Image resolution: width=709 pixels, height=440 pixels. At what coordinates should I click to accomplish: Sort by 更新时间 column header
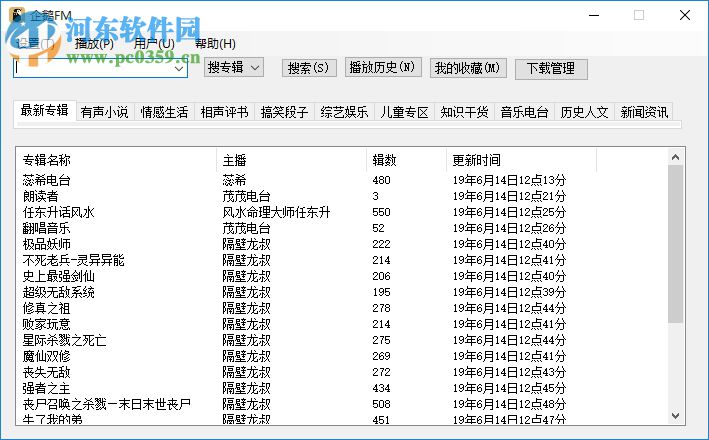[522, 160]
